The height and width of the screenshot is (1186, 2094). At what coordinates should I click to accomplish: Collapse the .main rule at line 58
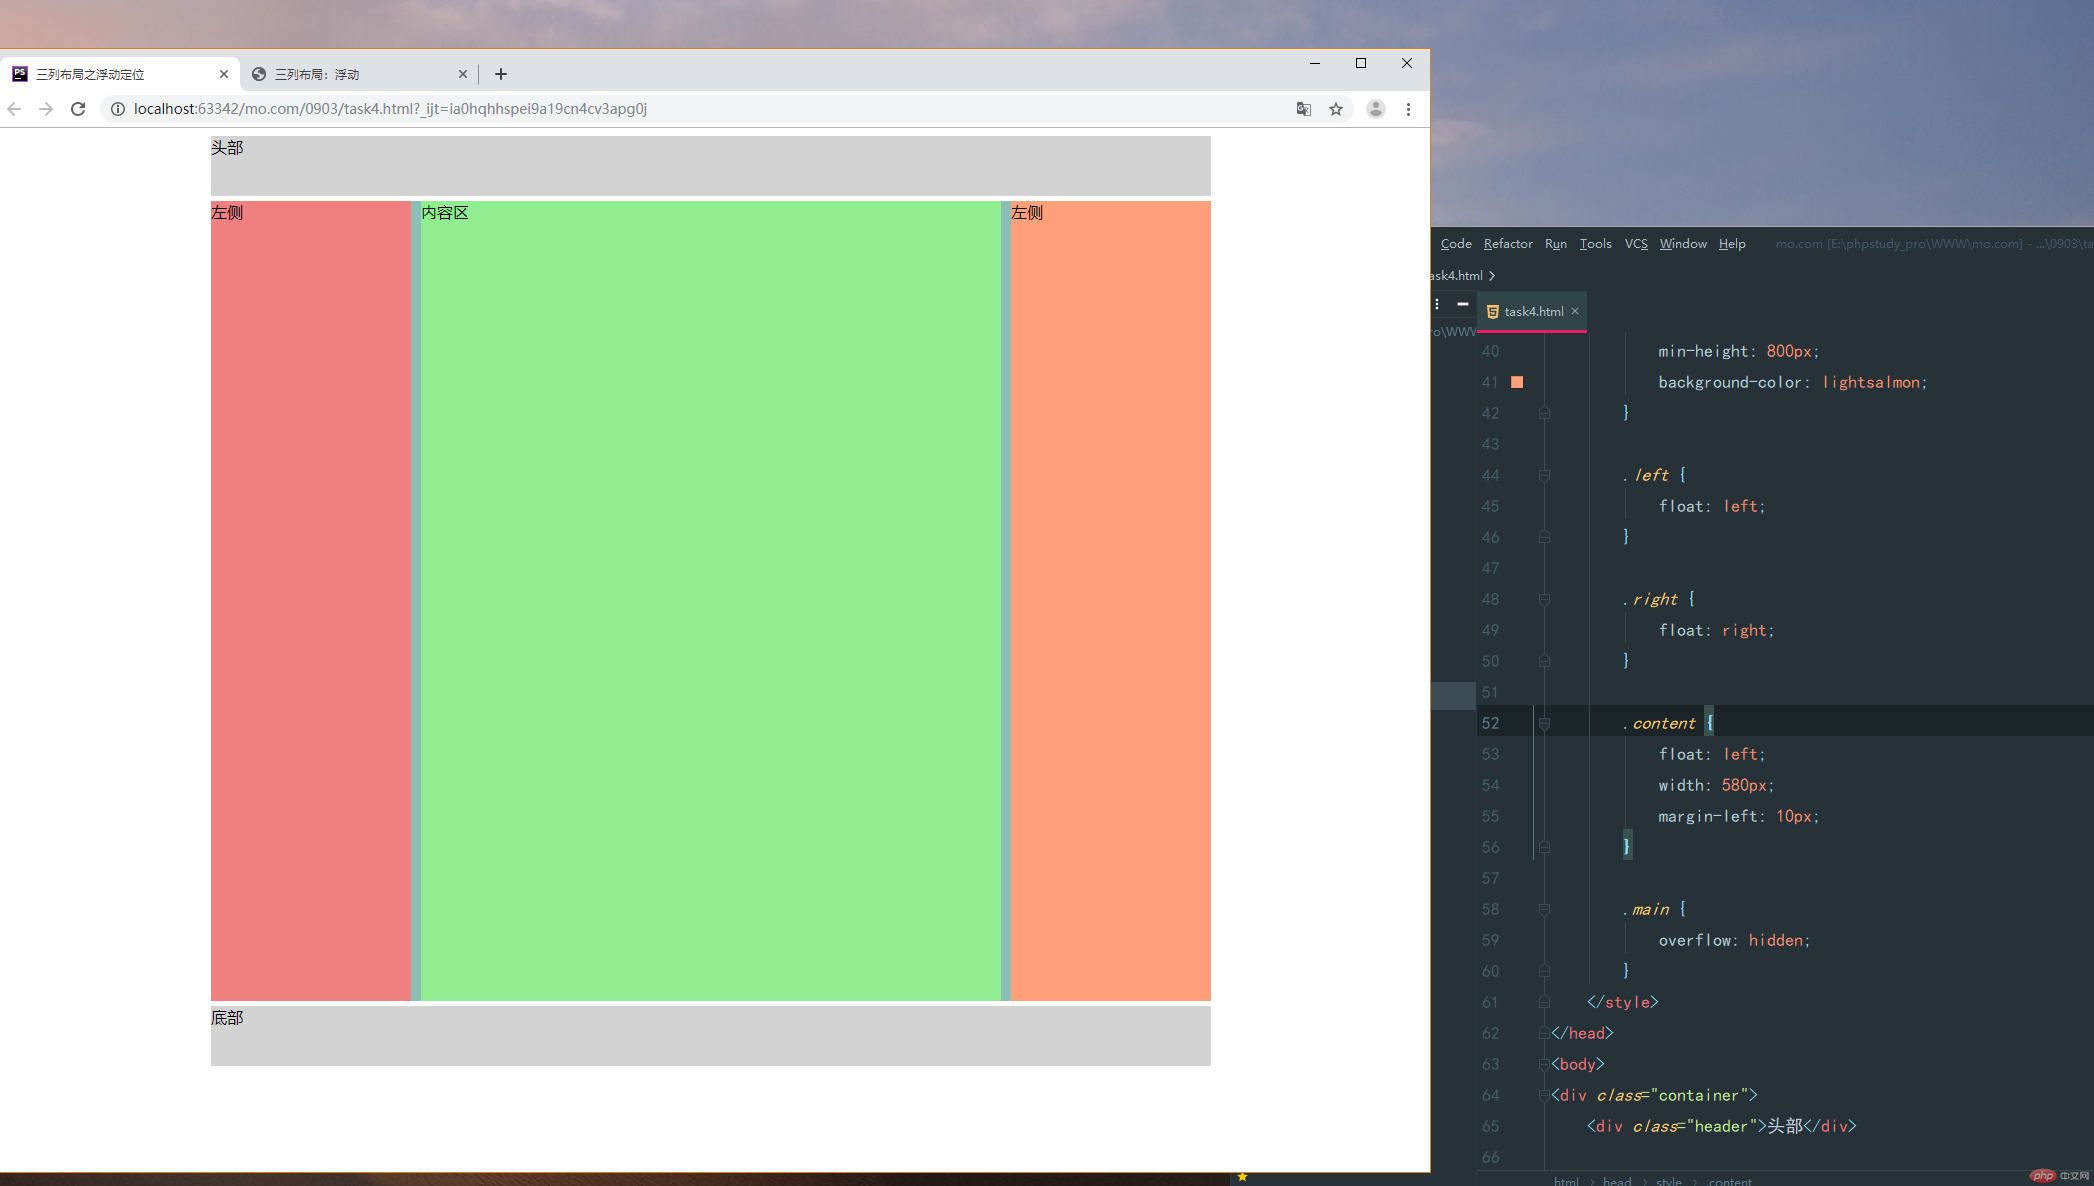pos(1544,909)
